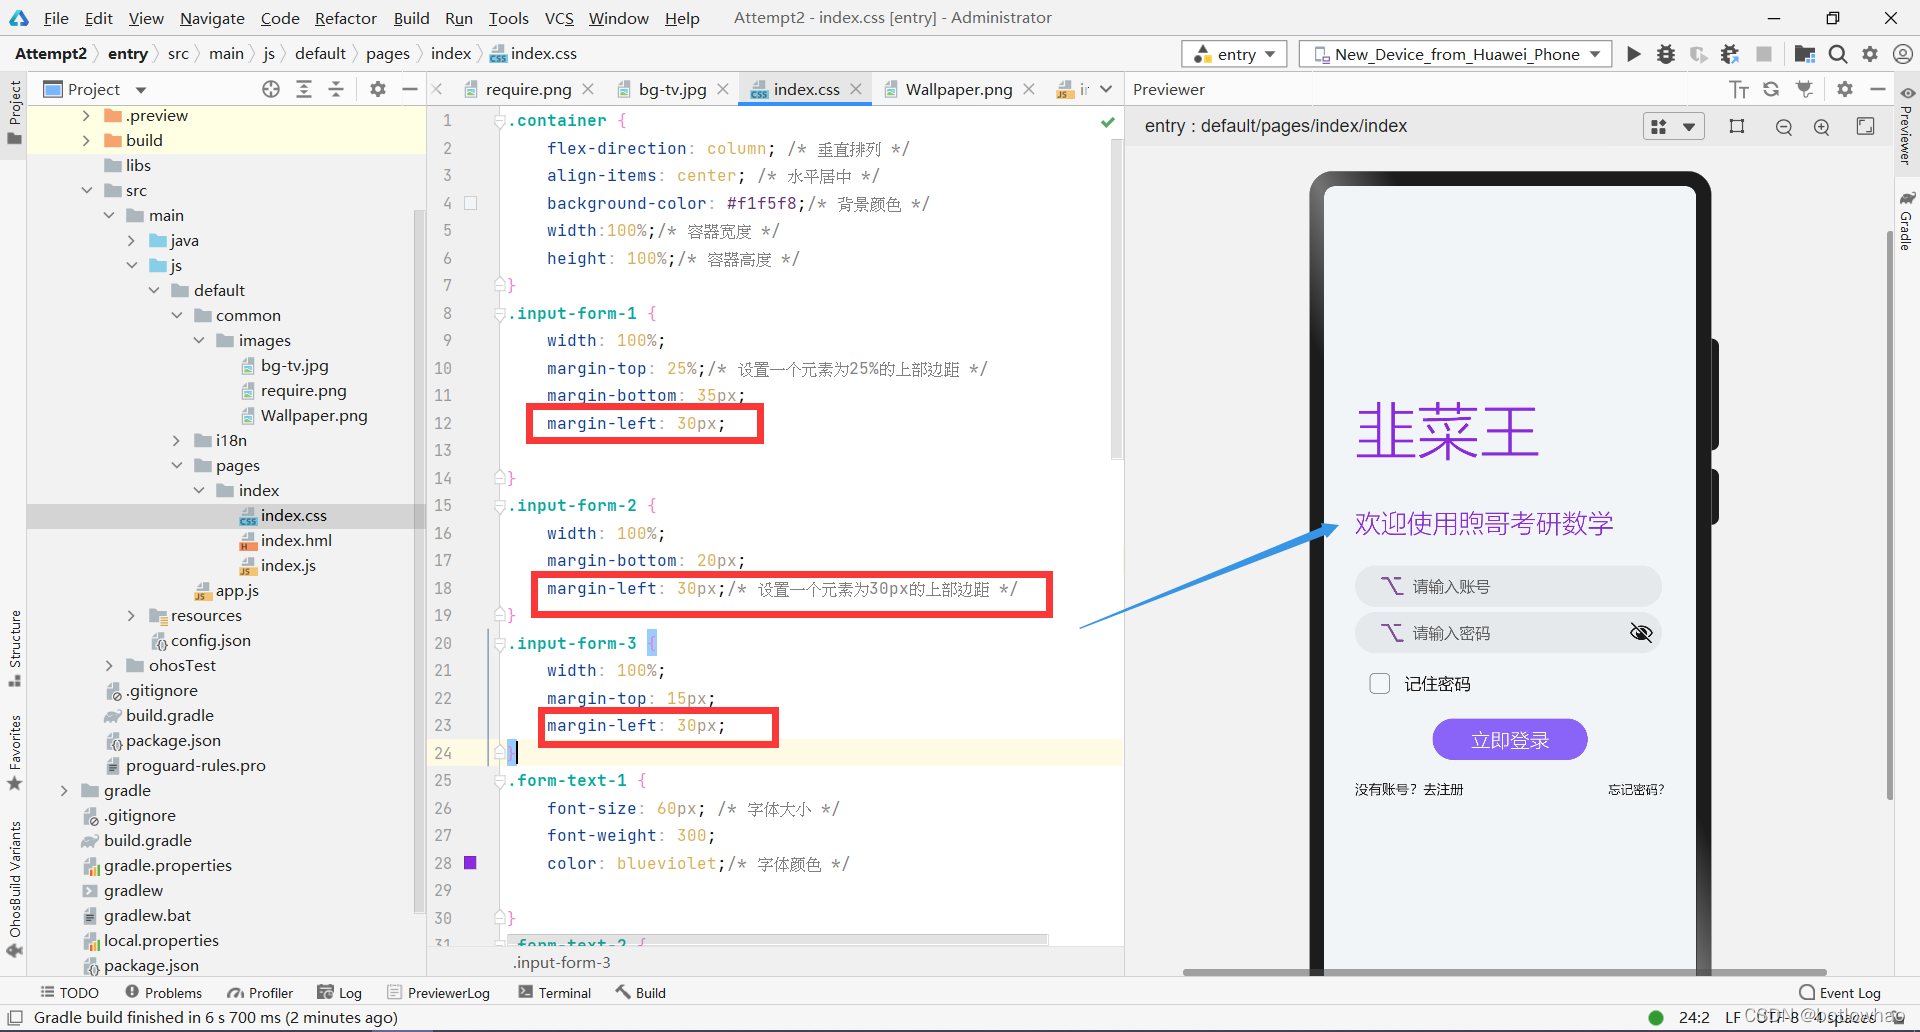Run the entry app with play icon
The height and width of the screenshot is (1032, 1920).
pos(1633,54)
